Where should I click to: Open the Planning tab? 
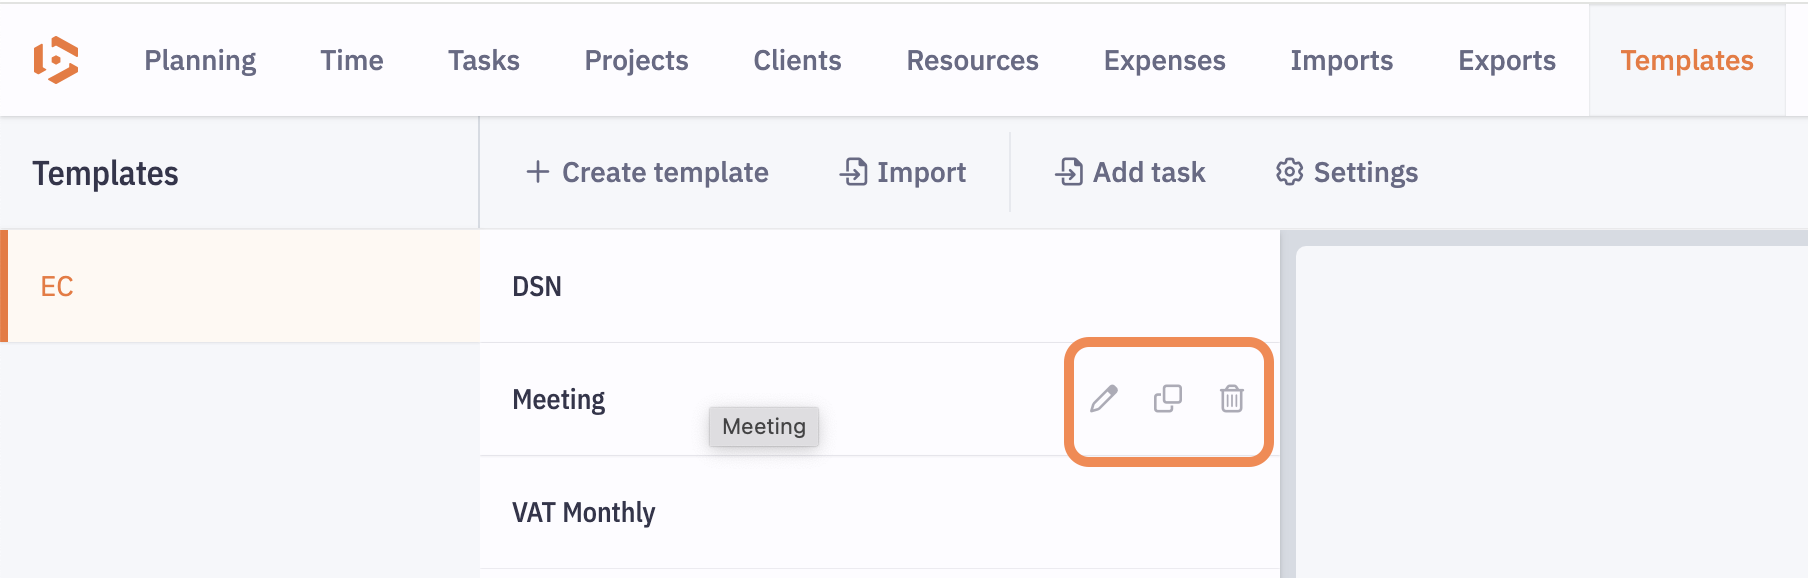[200, 61]
